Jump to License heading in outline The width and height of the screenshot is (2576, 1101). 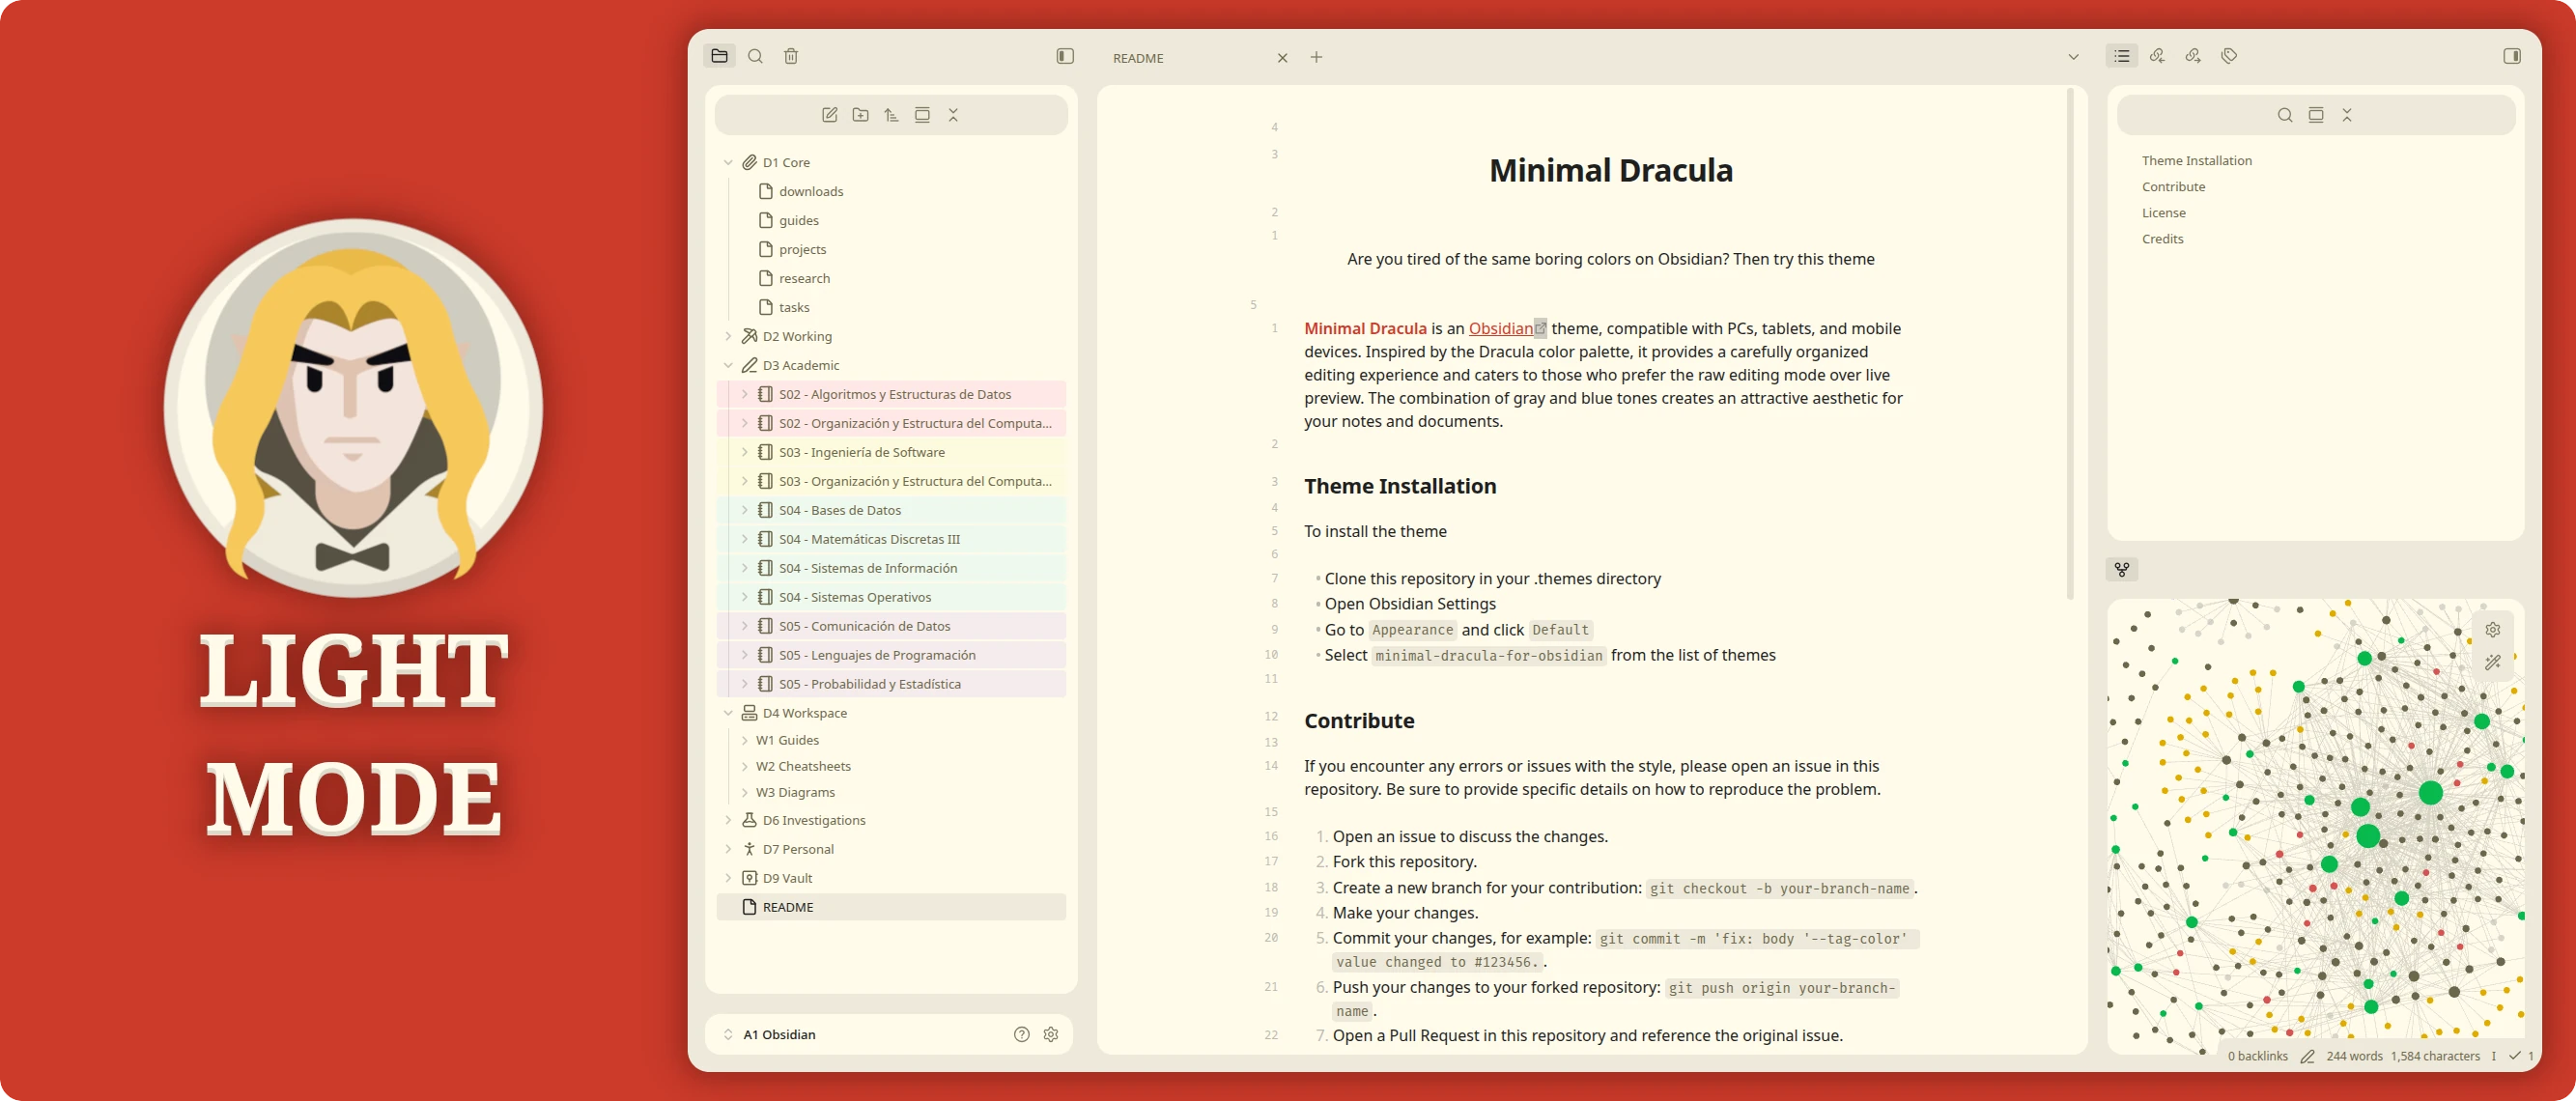[2163, 212]
